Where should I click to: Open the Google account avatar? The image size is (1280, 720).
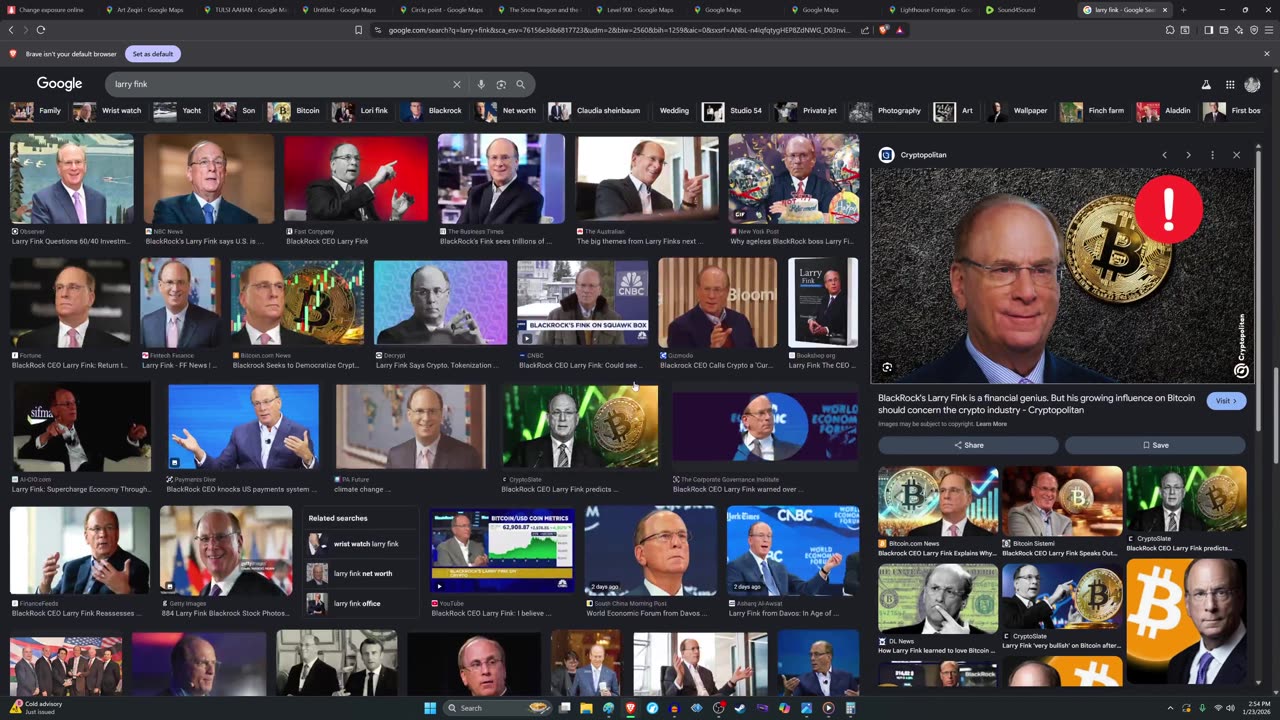pyautogui.click(x=1253, y=85)
